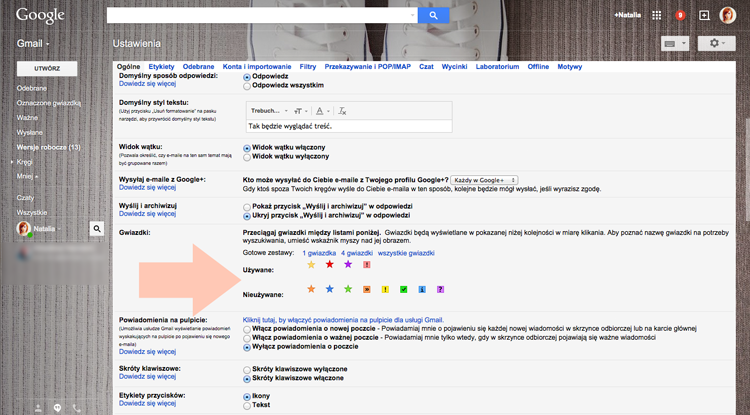Screen dimensions: 750x415
Task: Open the Motywy tab
Action: 570,66
